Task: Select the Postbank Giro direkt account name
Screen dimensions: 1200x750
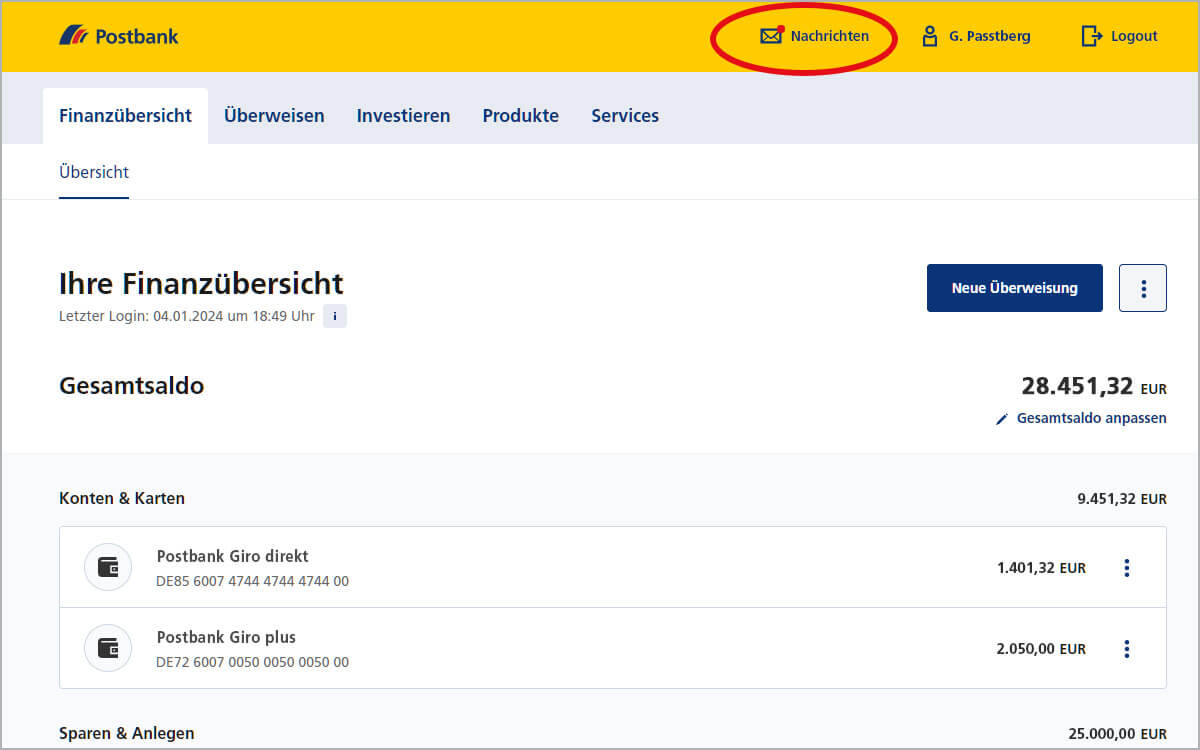Action: 233,556
